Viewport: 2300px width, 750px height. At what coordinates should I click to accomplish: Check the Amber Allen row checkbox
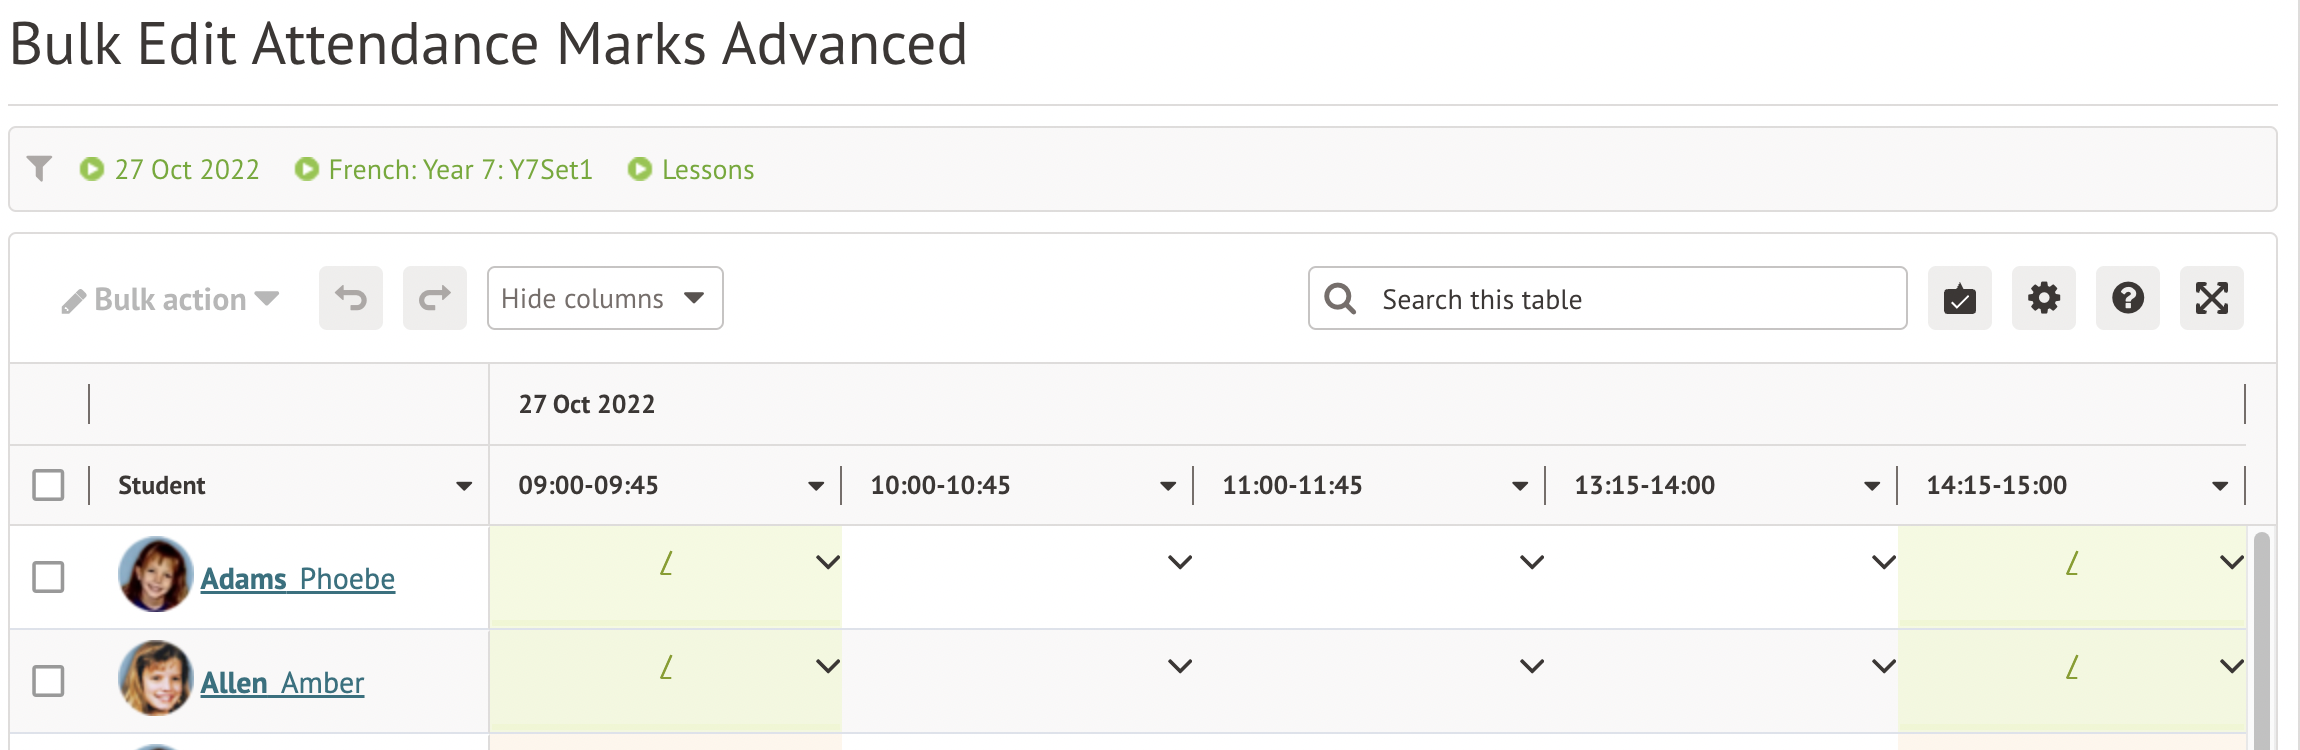point(48,681)
